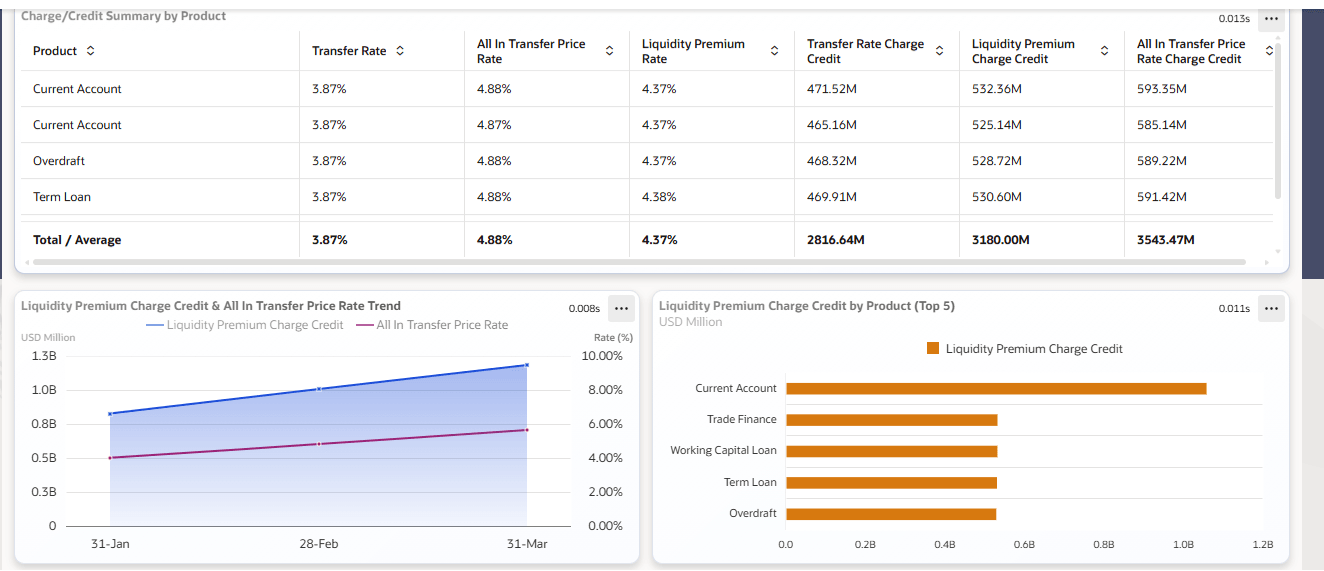1324x571 pixels.
Task: Toggle Liquidity Premium Charge Credit line legend
Action: [x=244, y=325]
